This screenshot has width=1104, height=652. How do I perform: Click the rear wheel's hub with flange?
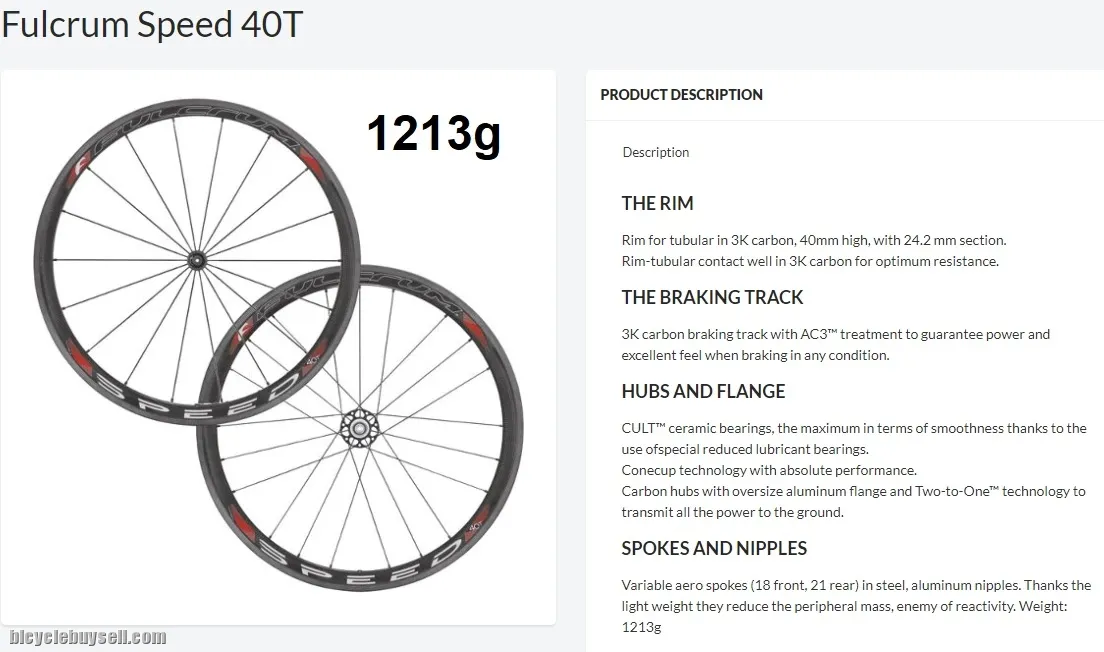click(x=359, y=427)
